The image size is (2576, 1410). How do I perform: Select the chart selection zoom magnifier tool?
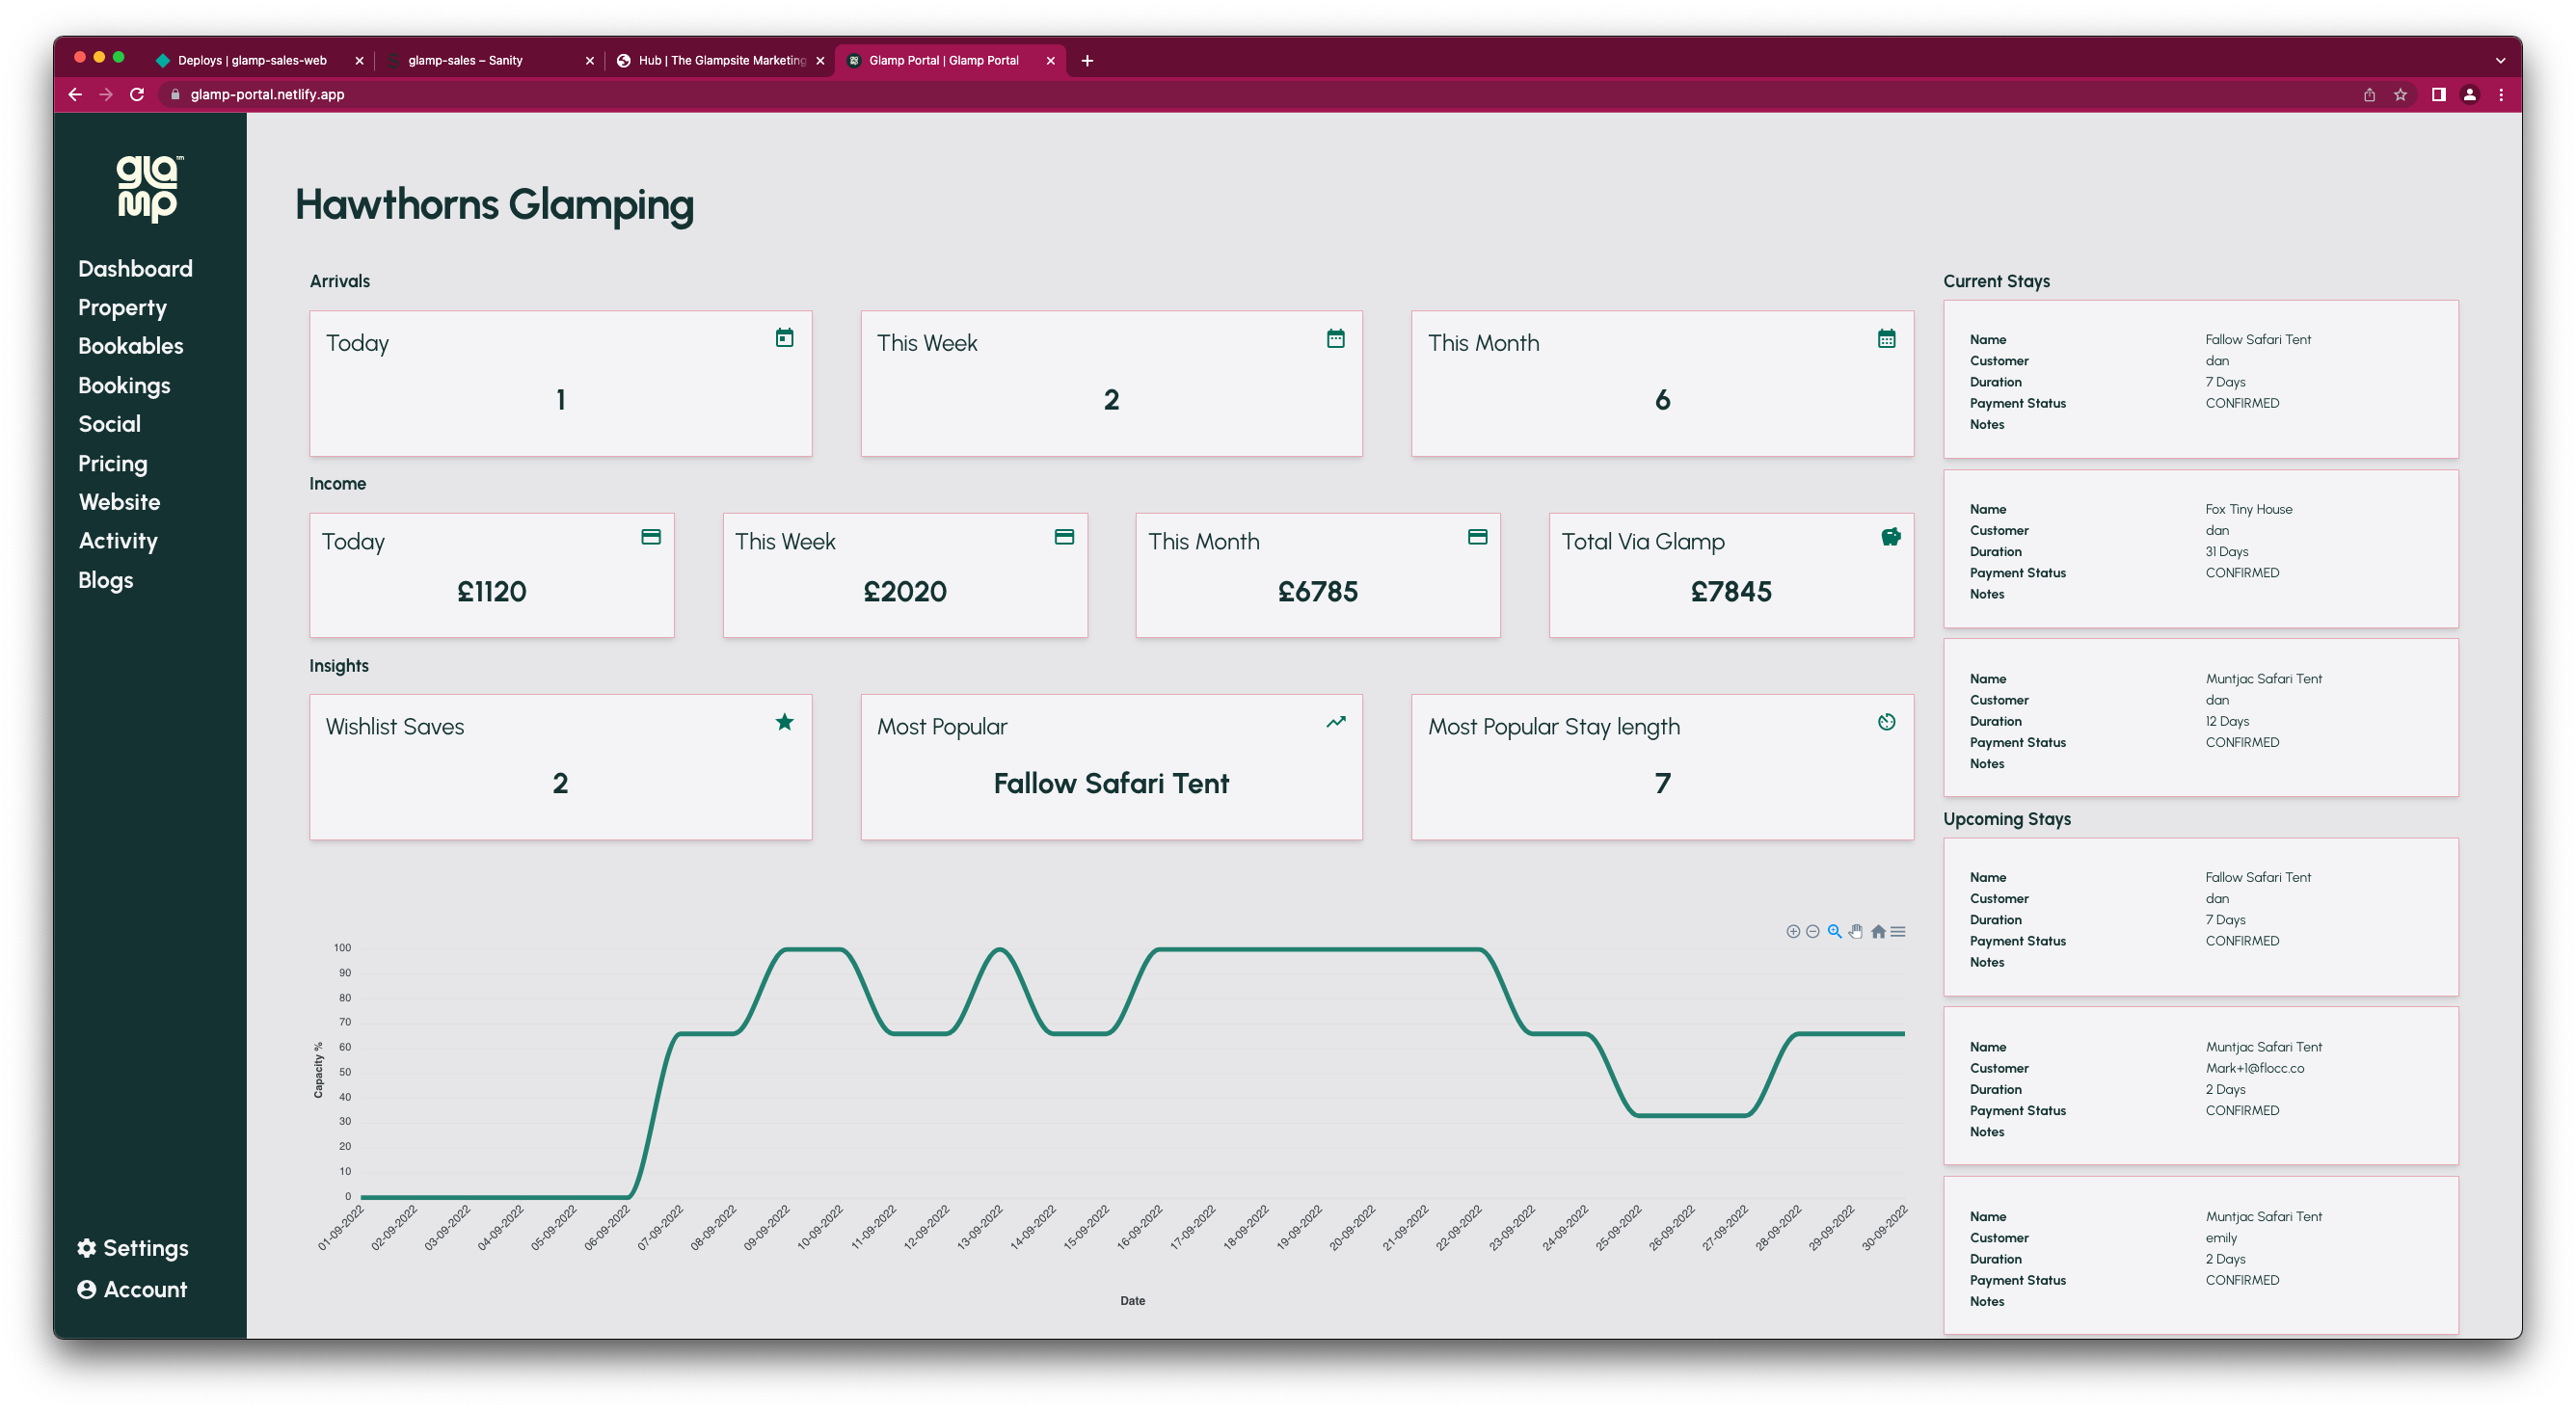coord(1835,931)
